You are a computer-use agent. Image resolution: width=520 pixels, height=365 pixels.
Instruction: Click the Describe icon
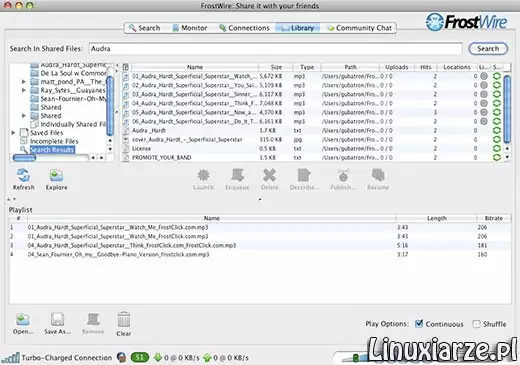pos(304,175)
